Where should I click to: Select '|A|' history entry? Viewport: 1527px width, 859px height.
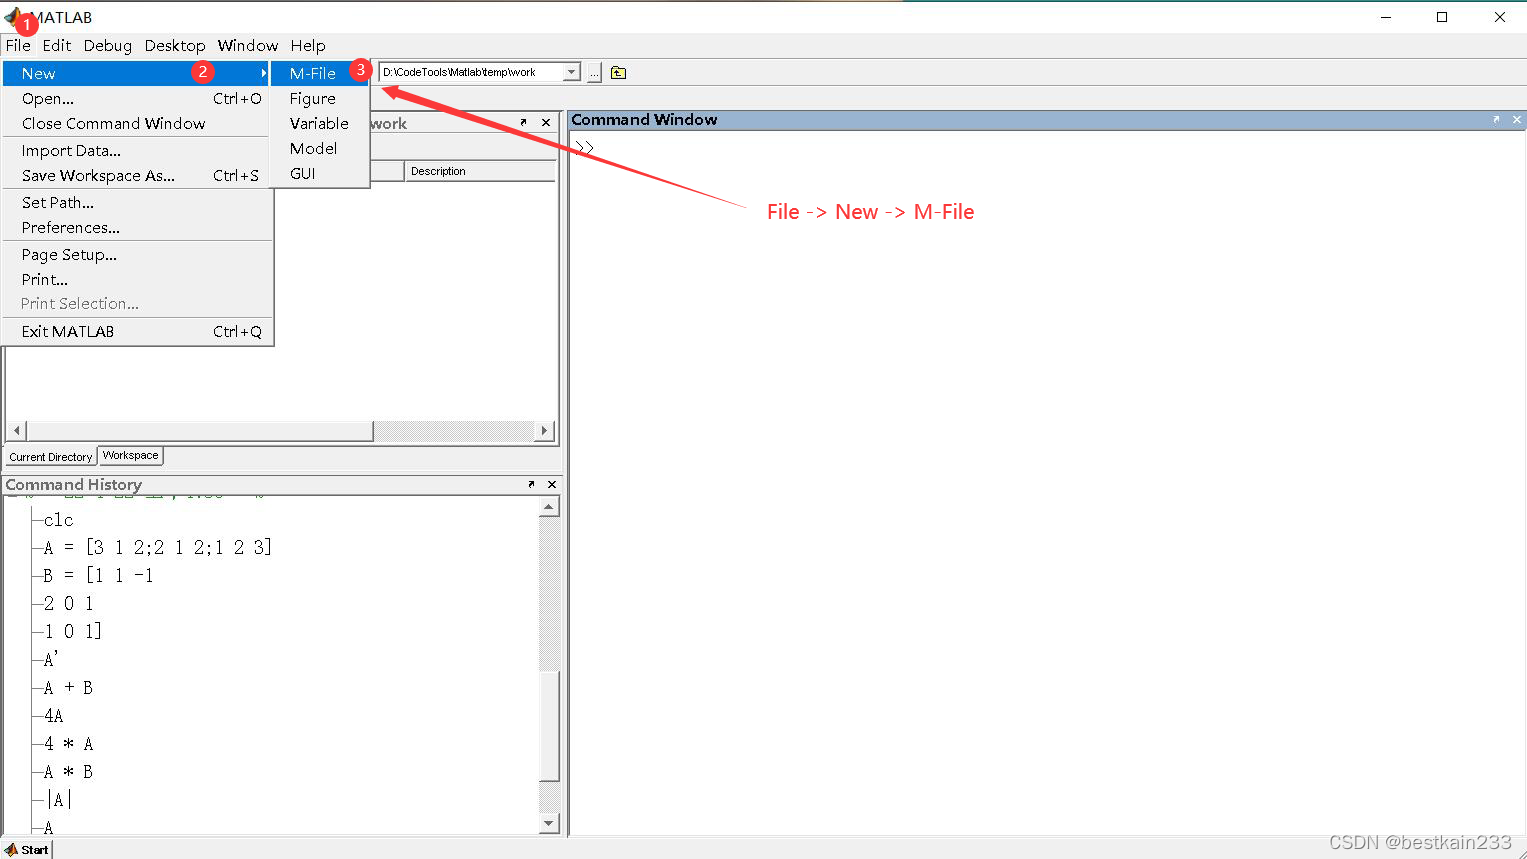pos(59,799)
